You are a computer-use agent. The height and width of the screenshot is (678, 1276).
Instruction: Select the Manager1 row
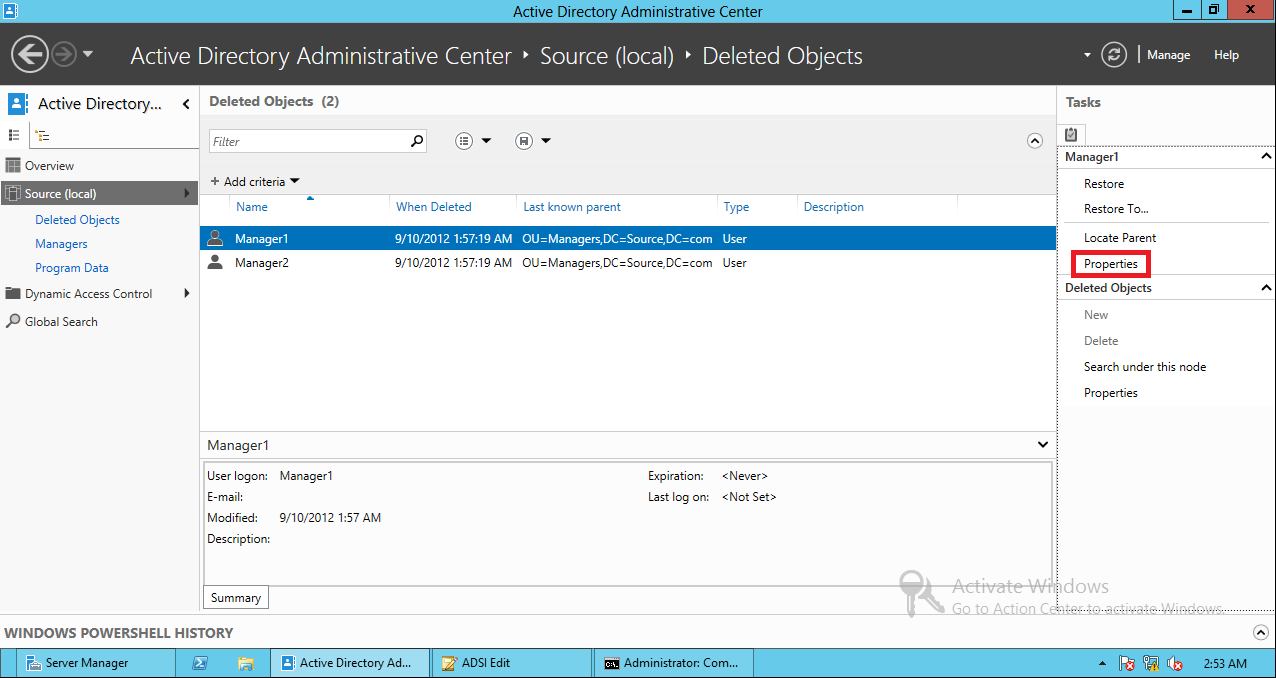click(628, 239)
